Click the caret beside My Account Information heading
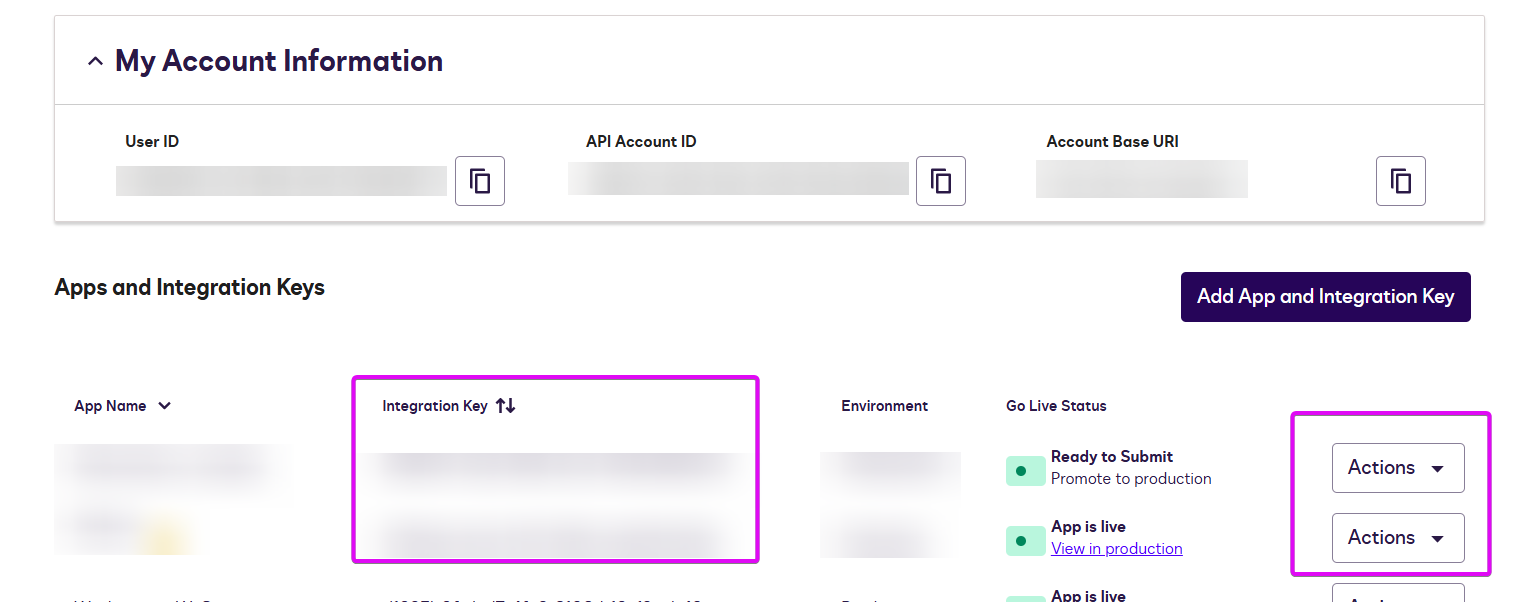Screen dimensions: 1515x602 tap(95, 60)
